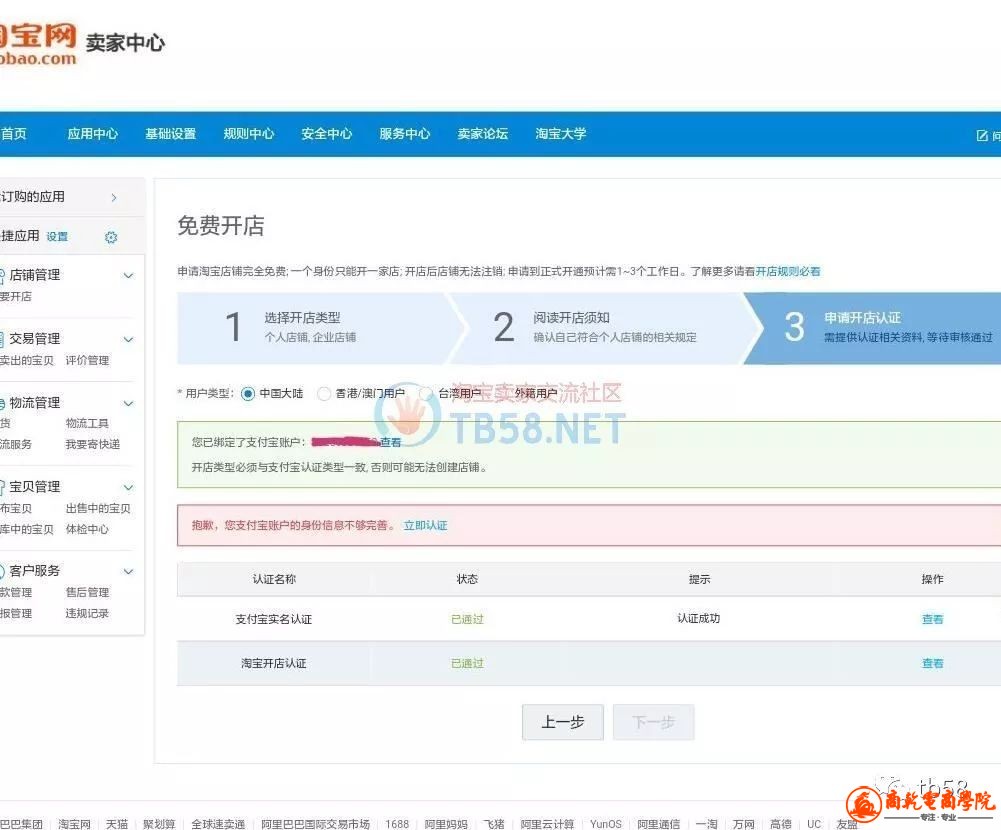Collapse the 店铺管理 section chevron
This screenshot has height=830, width=1001.
coord(128,276)
